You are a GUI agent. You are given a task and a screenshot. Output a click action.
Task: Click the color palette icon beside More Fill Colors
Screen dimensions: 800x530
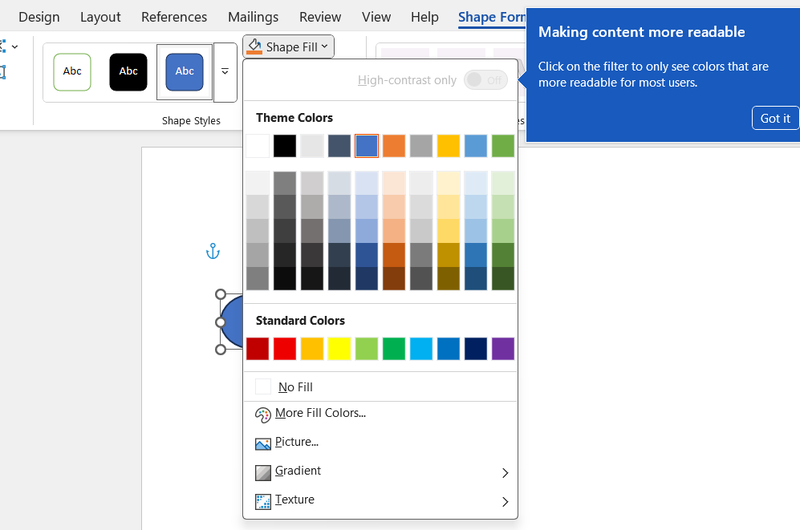coord(263,415)
